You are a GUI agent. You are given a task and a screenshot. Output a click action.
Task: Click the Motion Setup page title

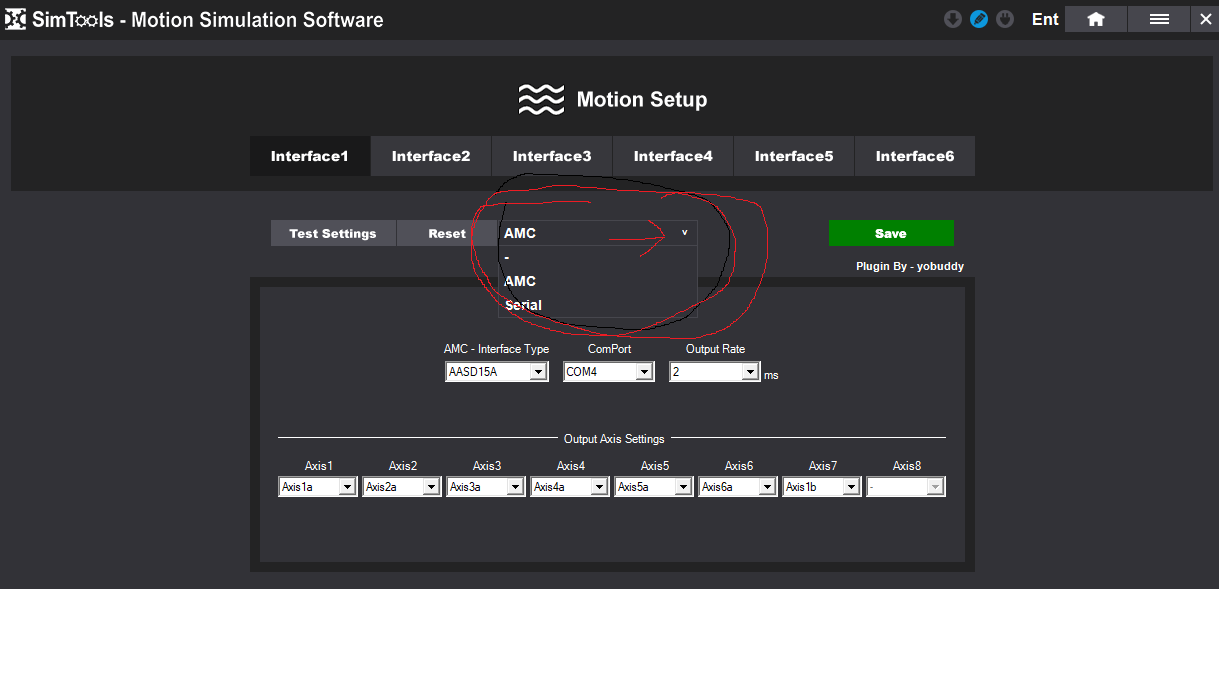click(x=642, y=100)
